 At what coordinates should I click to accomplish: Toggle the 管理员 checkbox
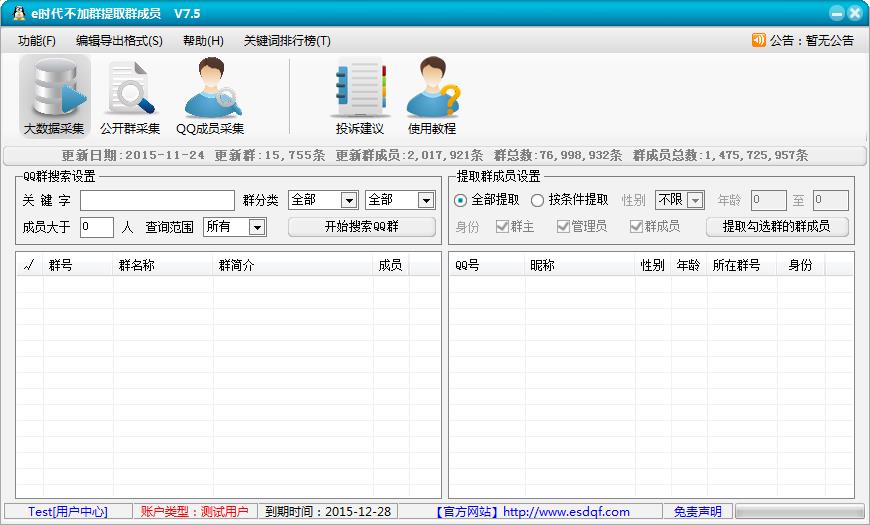[x=563, y=227]
